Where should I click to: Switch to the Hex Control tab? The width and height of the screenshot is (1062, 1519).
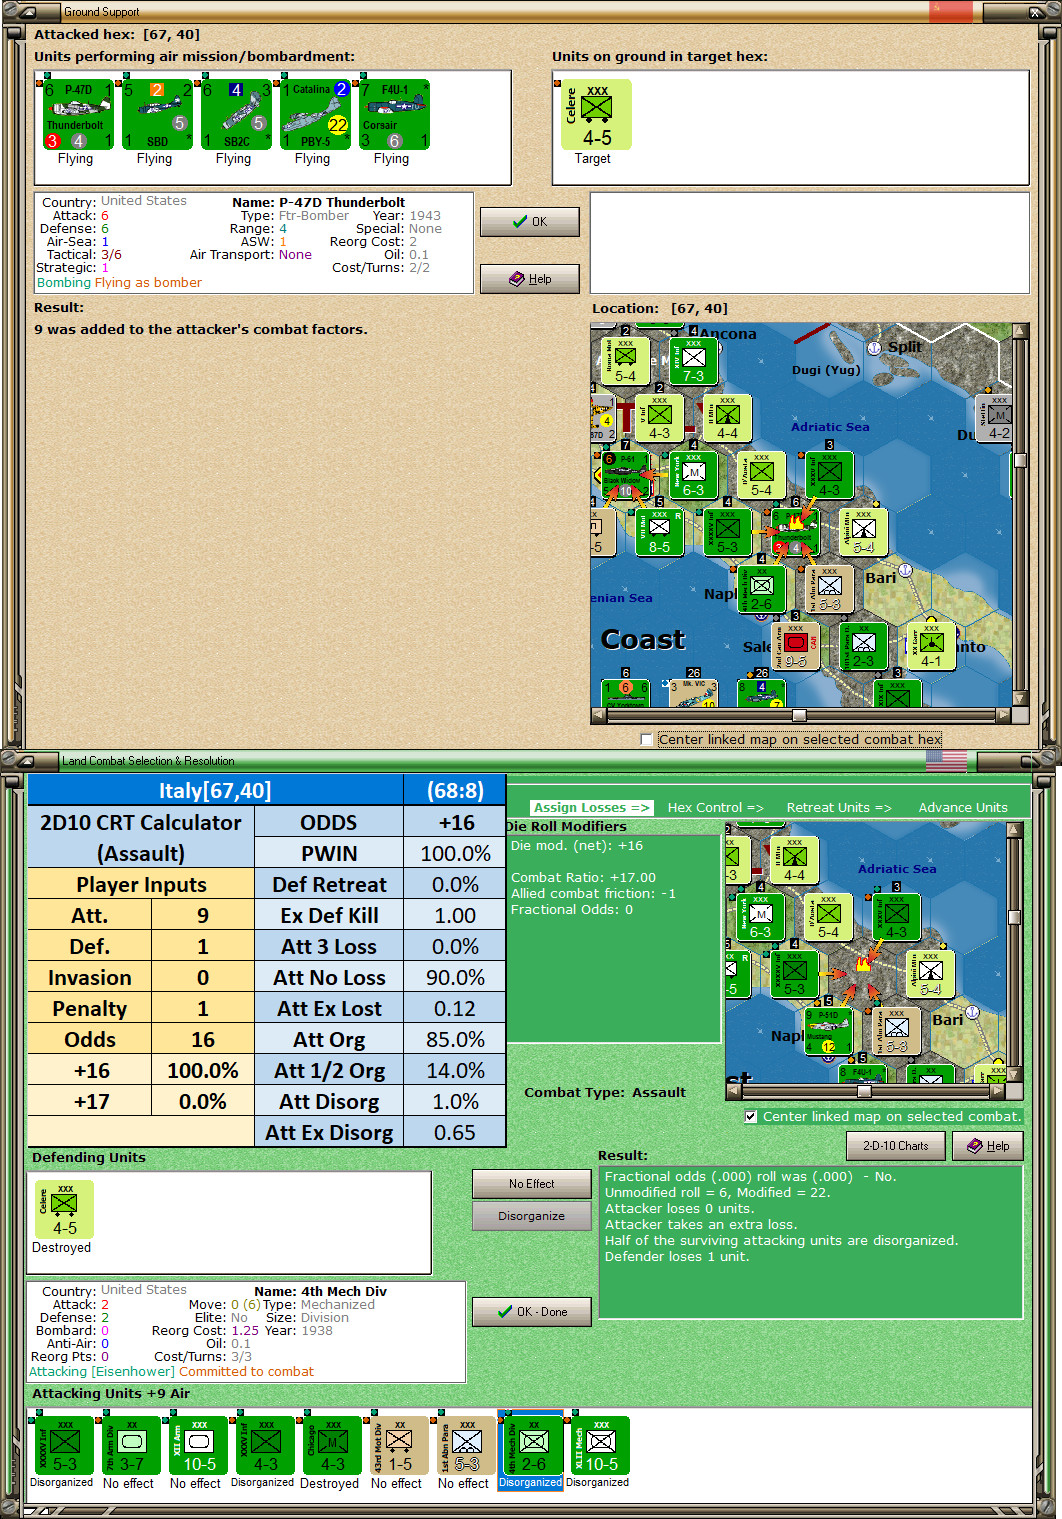click(715, 808)
